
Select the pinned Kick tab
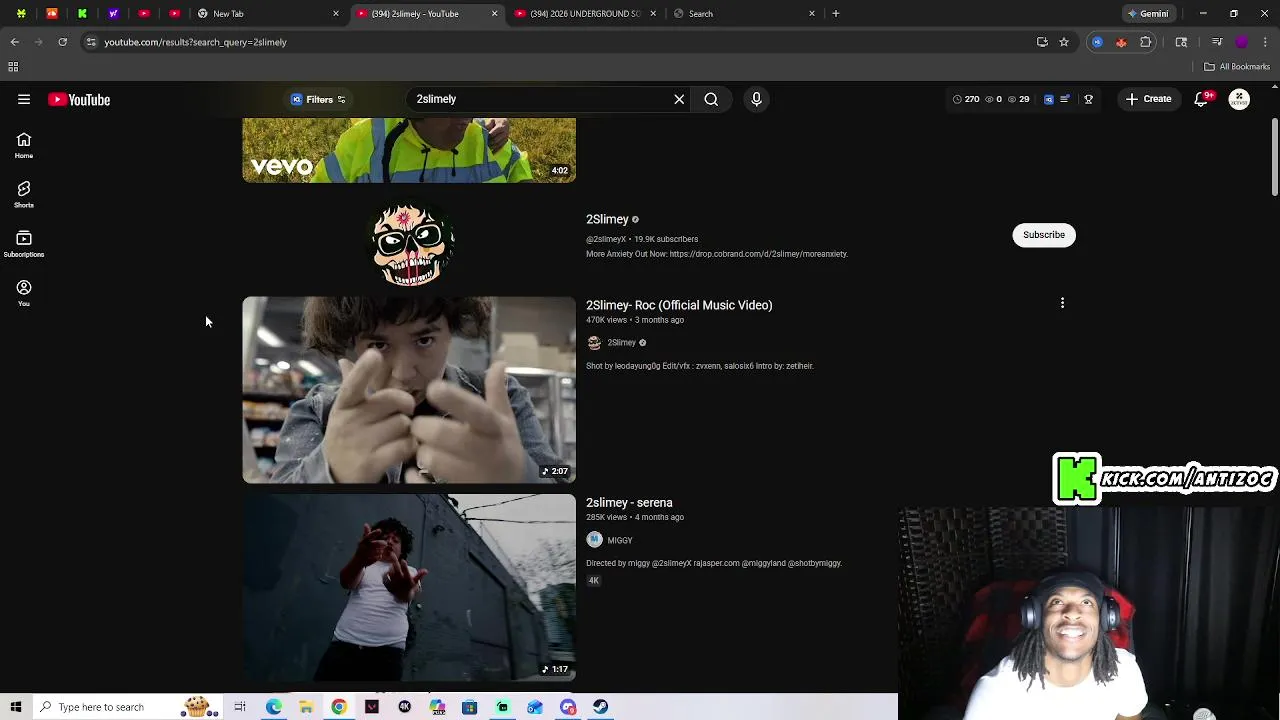(82, 14)
